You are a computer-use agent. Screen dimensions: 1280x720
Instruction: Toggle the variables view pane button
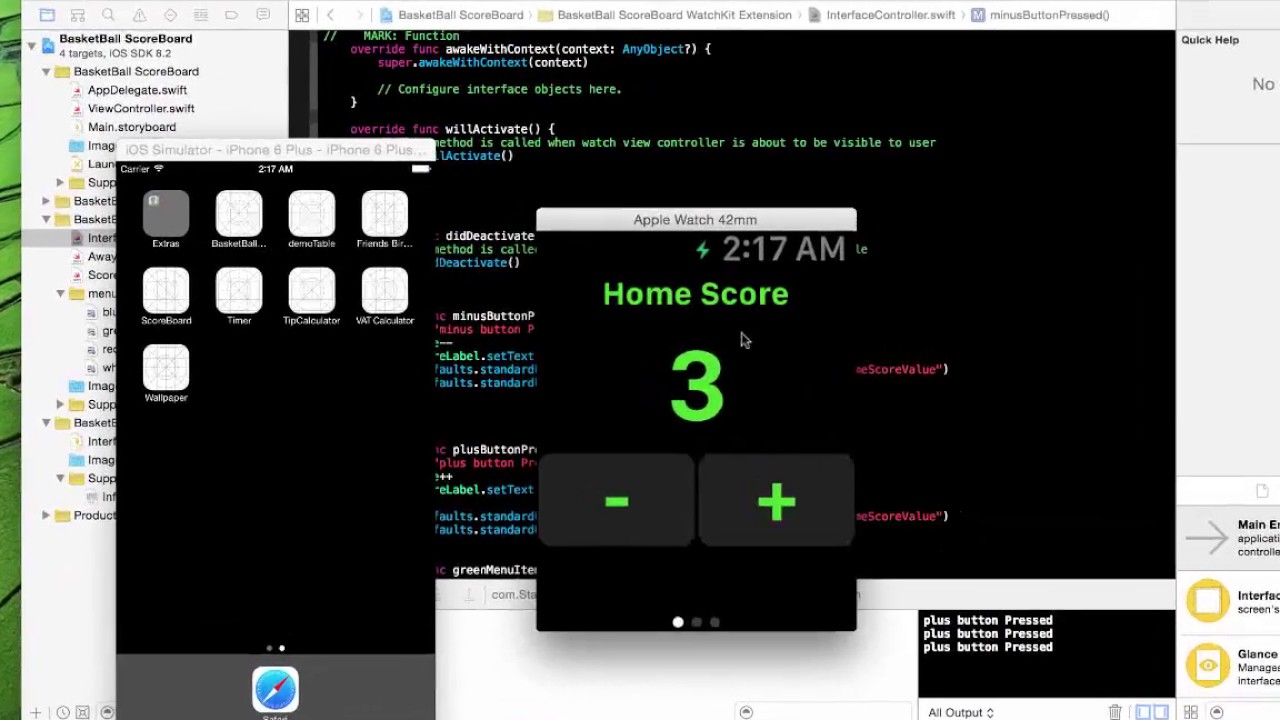(1143, 712)
